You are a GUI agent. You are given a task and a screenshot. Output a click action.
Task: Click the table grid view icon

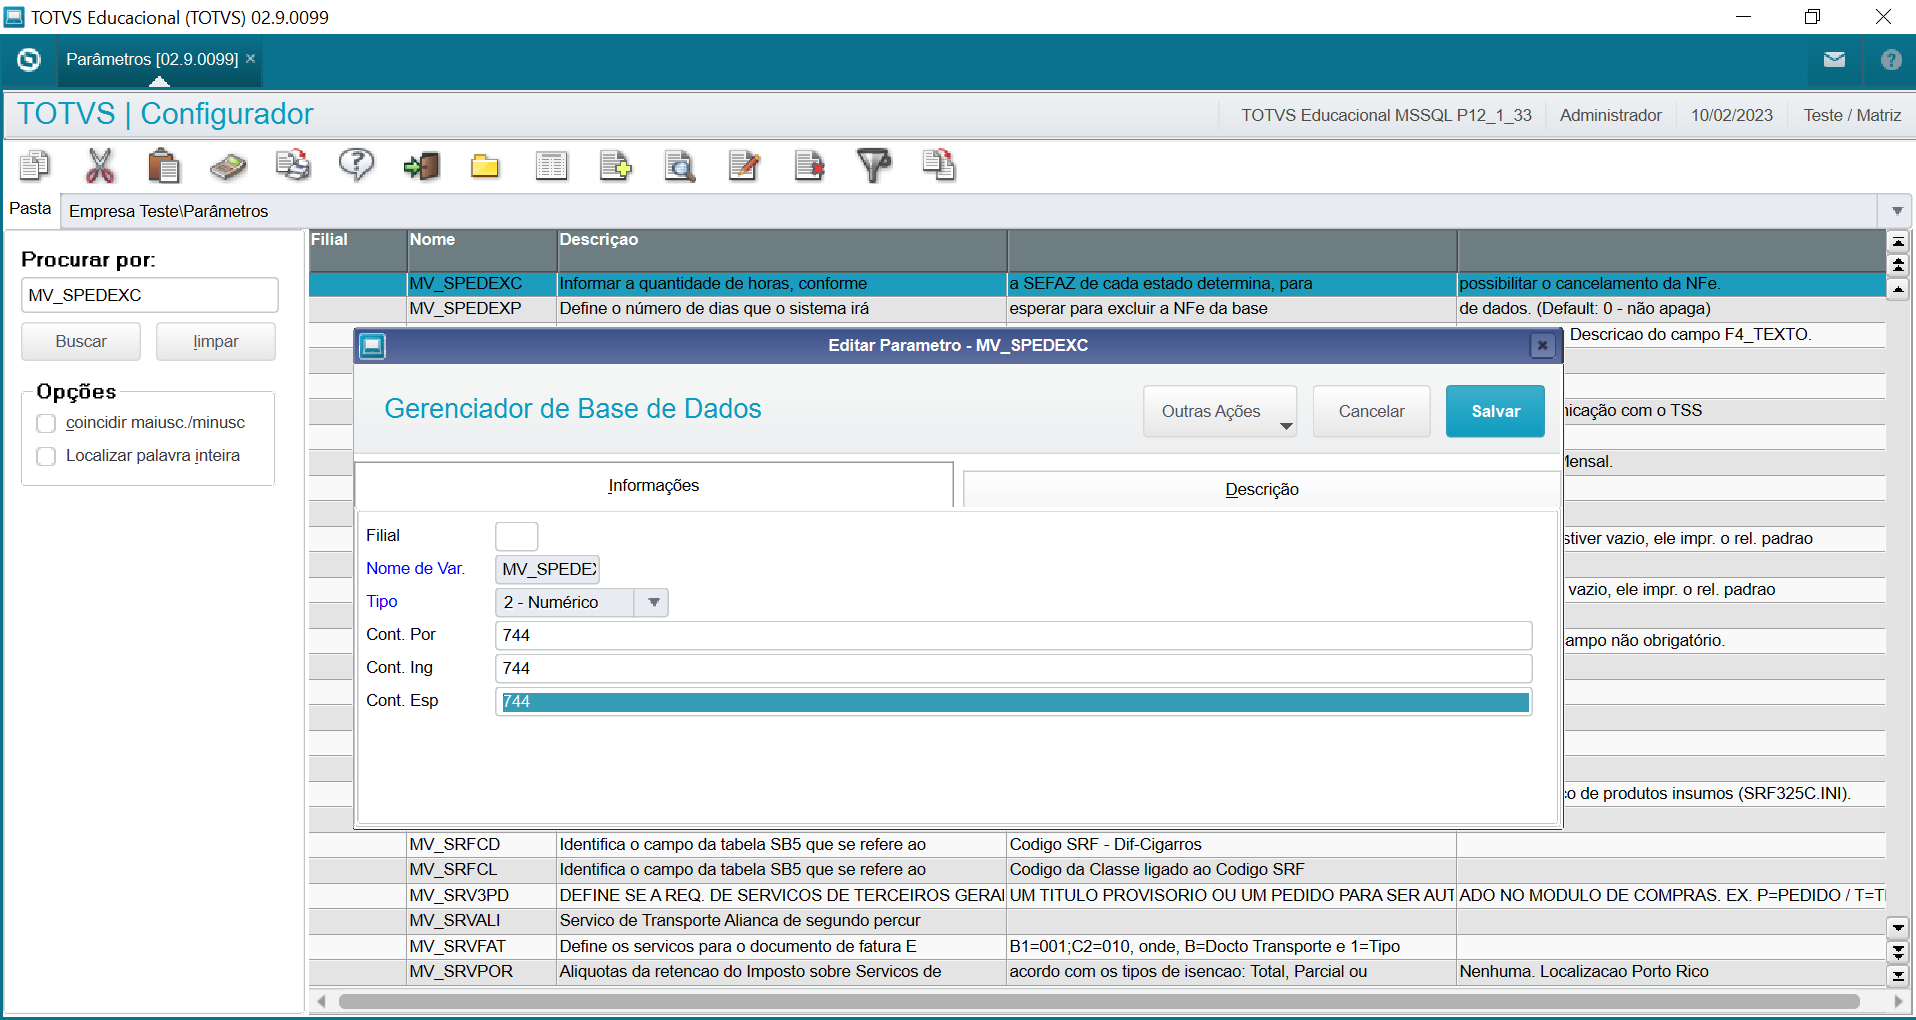(x=551, y=165)
